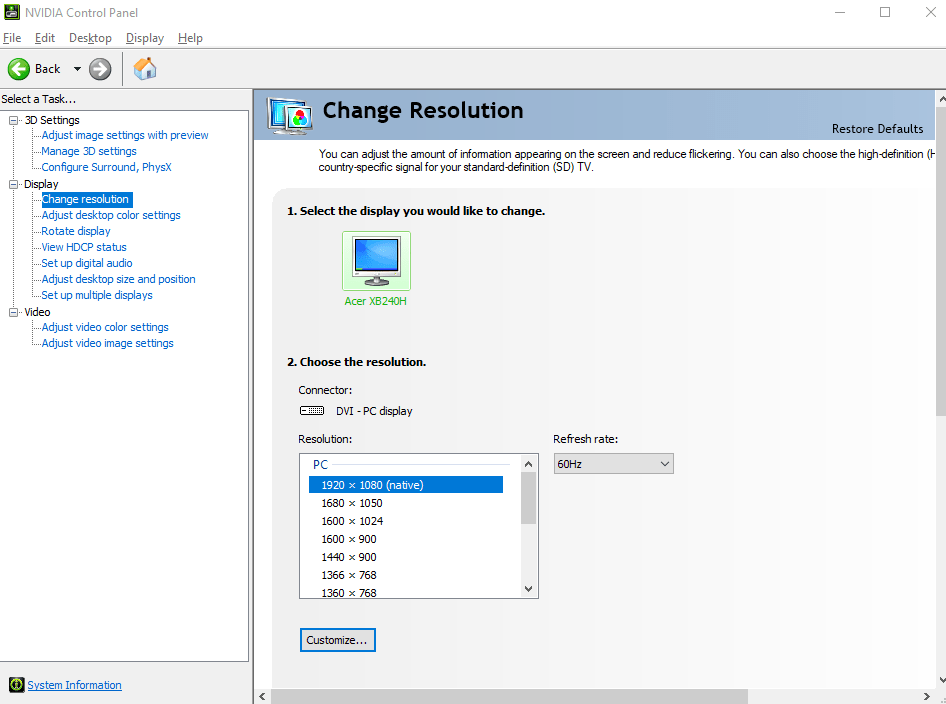This screenshot has height=704, width=946.
Task: Click the forward navigation arrow icon
Action: (99, 68)
